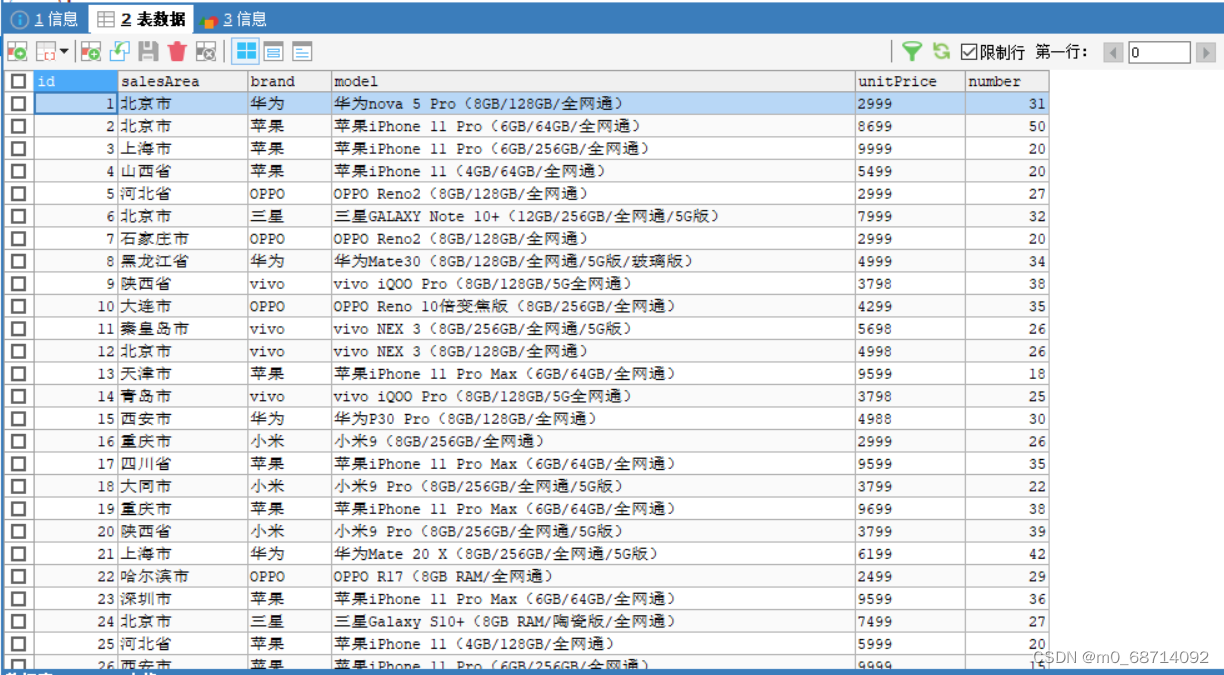The image size is (1224, 675).
Task: Check the row checkbox for id 8
Action: click(19, 261)
